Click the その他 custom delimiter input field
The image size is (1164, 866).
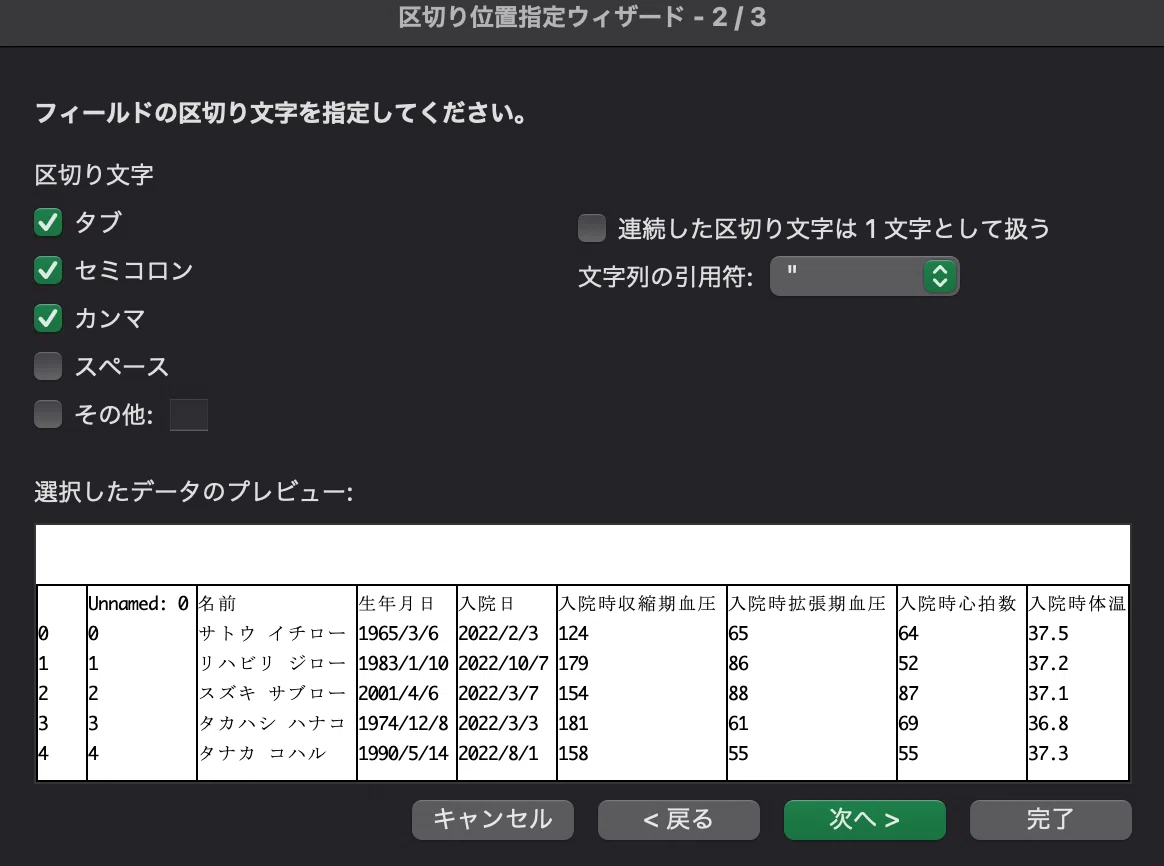click(189, 415)
